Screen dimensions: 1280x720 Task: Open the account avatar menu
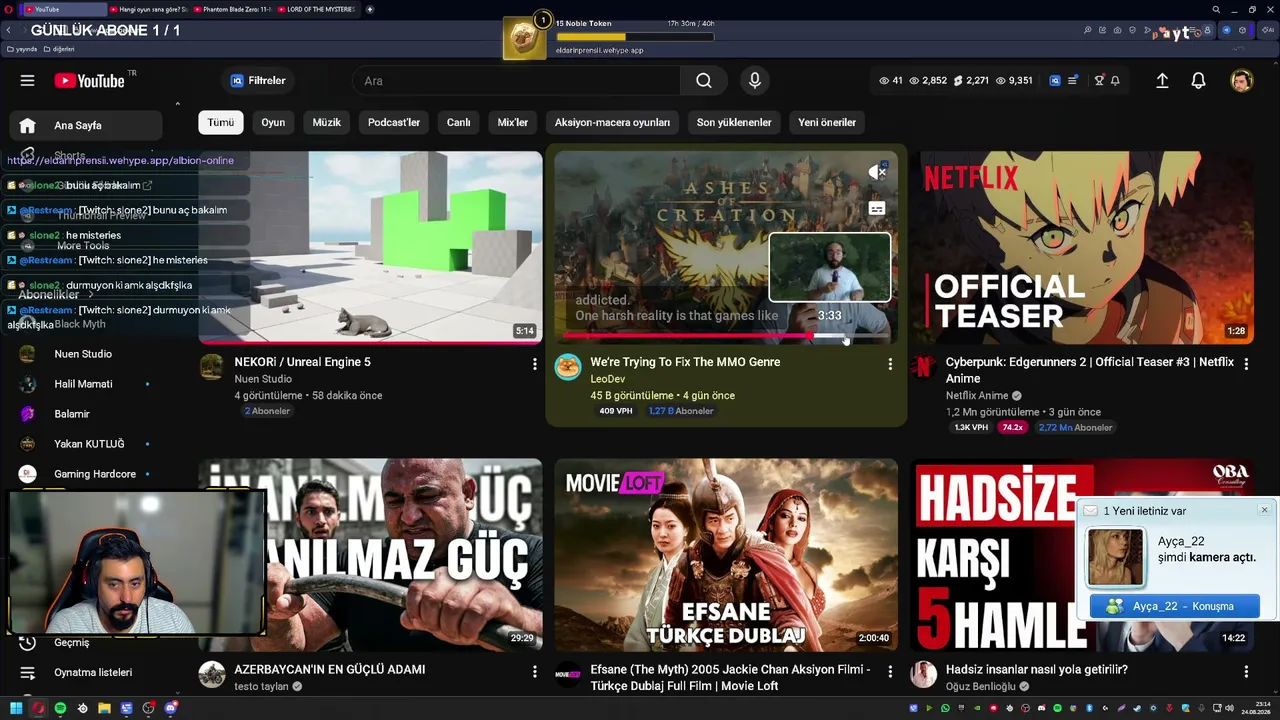(x=1241, y=81)
